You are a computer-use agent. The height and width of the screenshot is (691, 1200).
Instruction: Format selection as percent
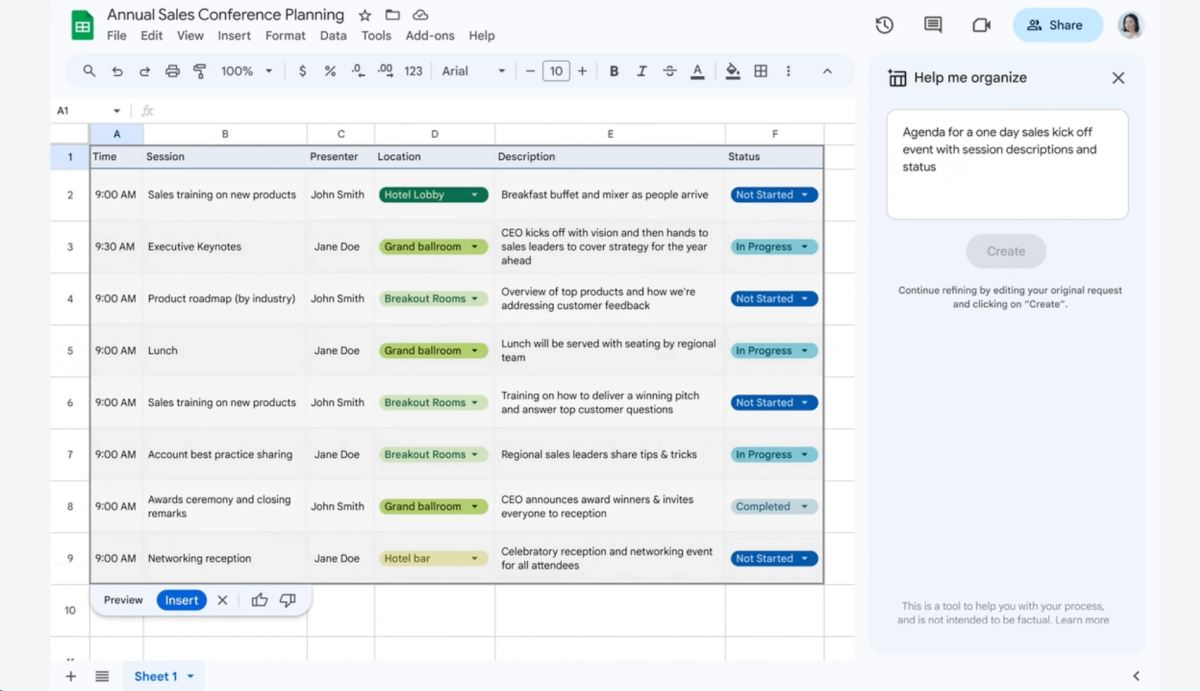point(330,71)
